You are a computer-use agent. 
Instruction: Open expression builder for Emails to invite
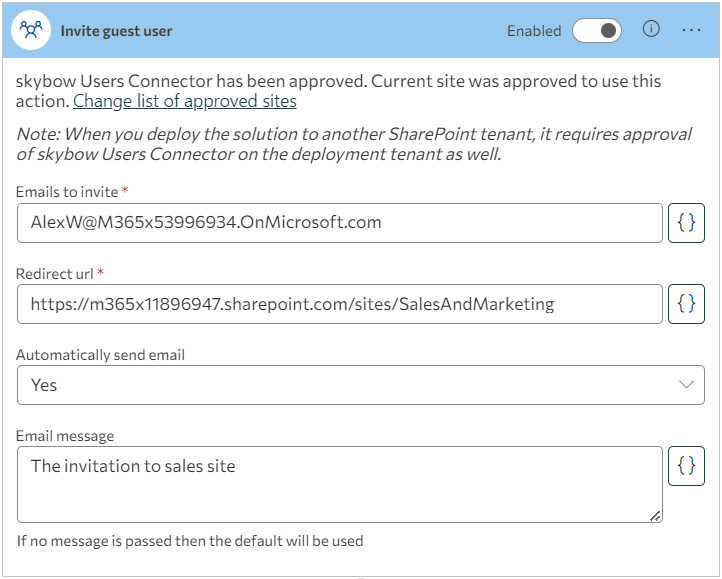click(x=686, y=223)
